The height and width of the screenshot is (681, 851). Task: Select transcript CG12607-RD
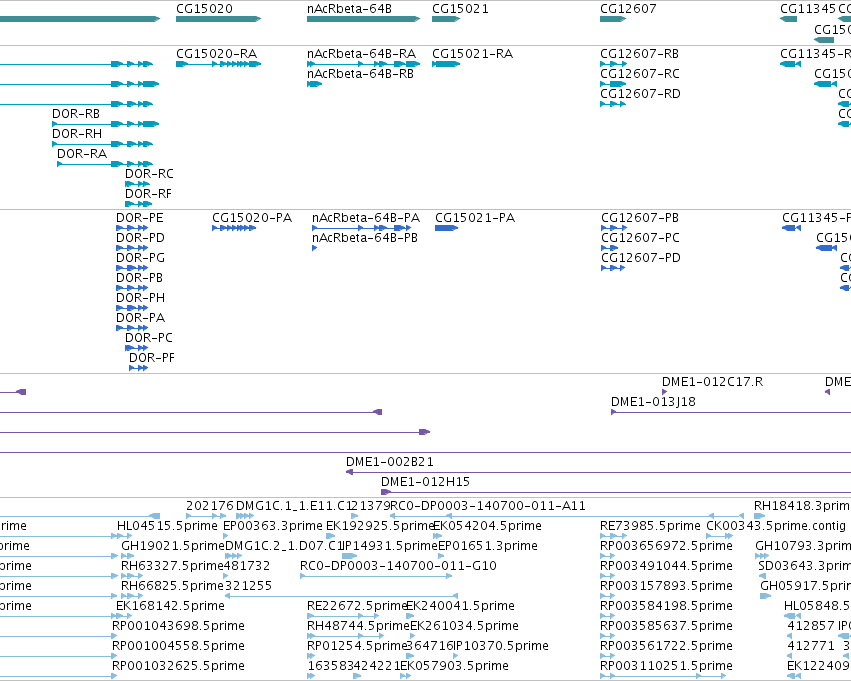point(613,104)
